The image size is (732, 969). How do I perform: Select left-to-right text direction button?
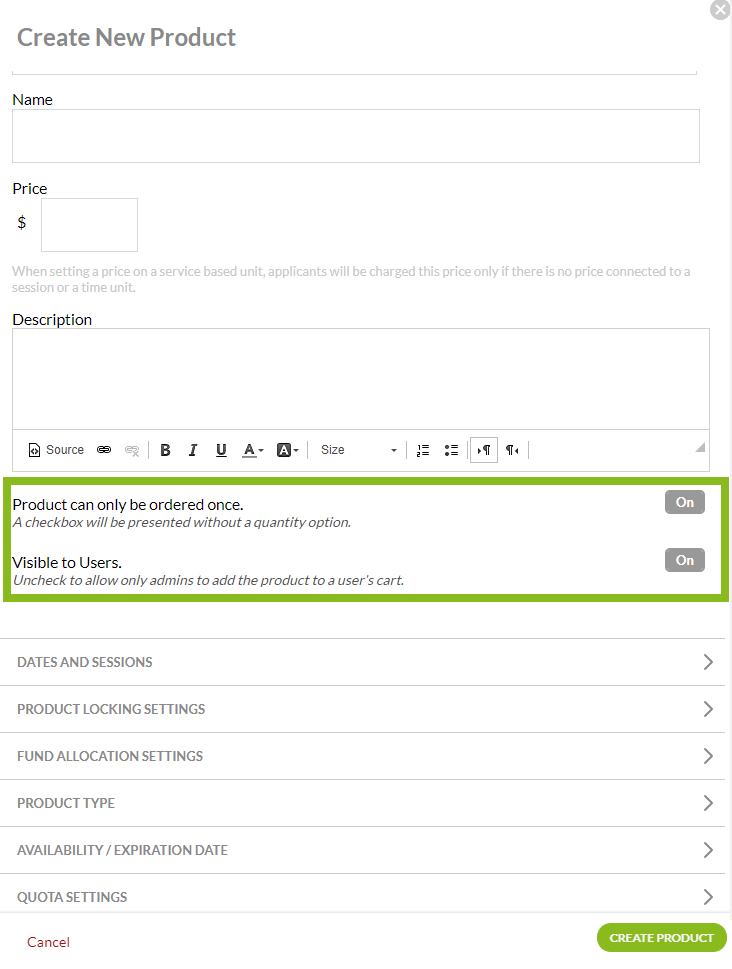click(484, 450)
